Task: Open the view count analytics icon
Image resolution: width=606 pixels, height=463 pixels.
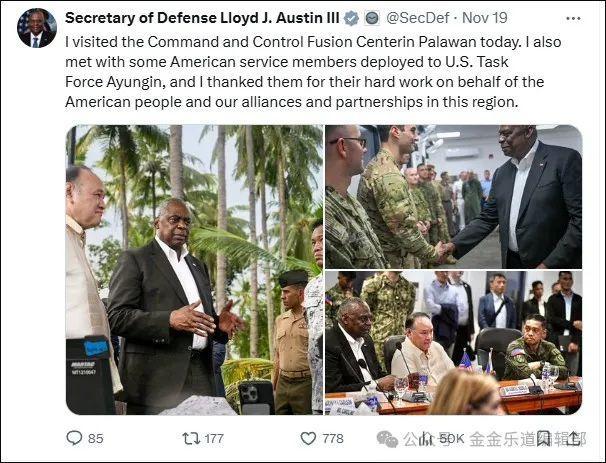Action: (x=426, y=439)
